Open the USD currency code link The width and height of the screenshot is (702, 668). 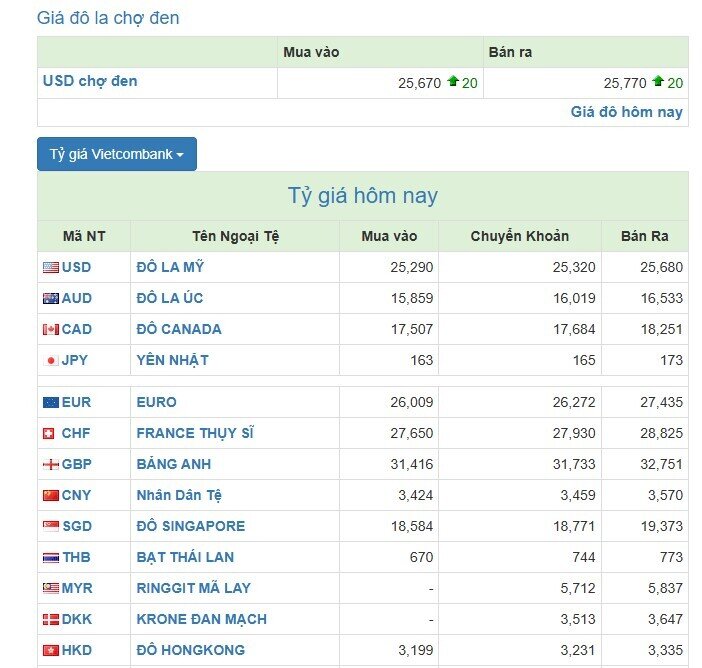click(77, 267)
